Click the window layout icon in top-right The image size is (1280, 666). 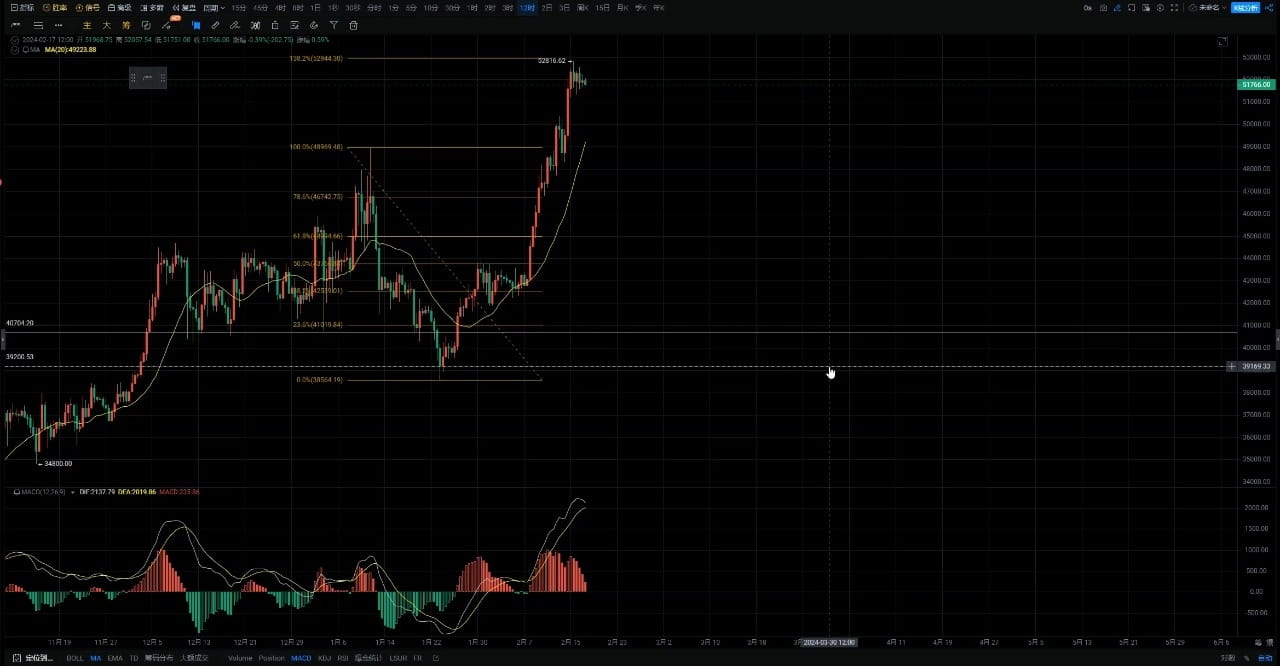click(x=1146, y=8)
